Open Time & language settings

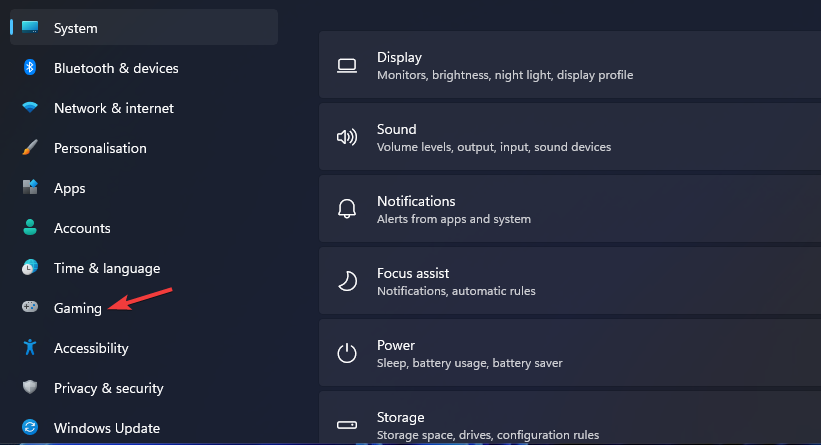pyautogui.click(x=106, y=268)
